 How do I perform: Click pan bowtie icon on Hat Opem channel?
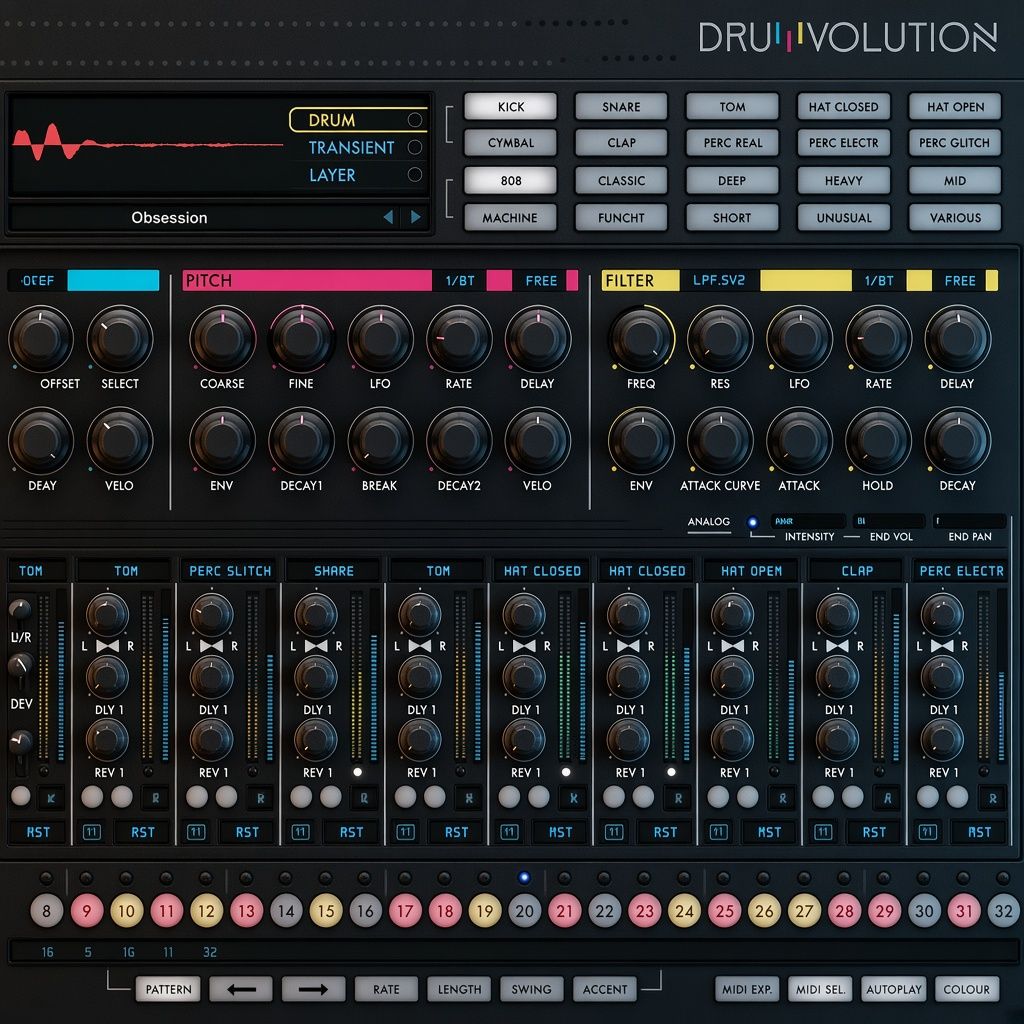pyautogui.click(x=733, y=646)
